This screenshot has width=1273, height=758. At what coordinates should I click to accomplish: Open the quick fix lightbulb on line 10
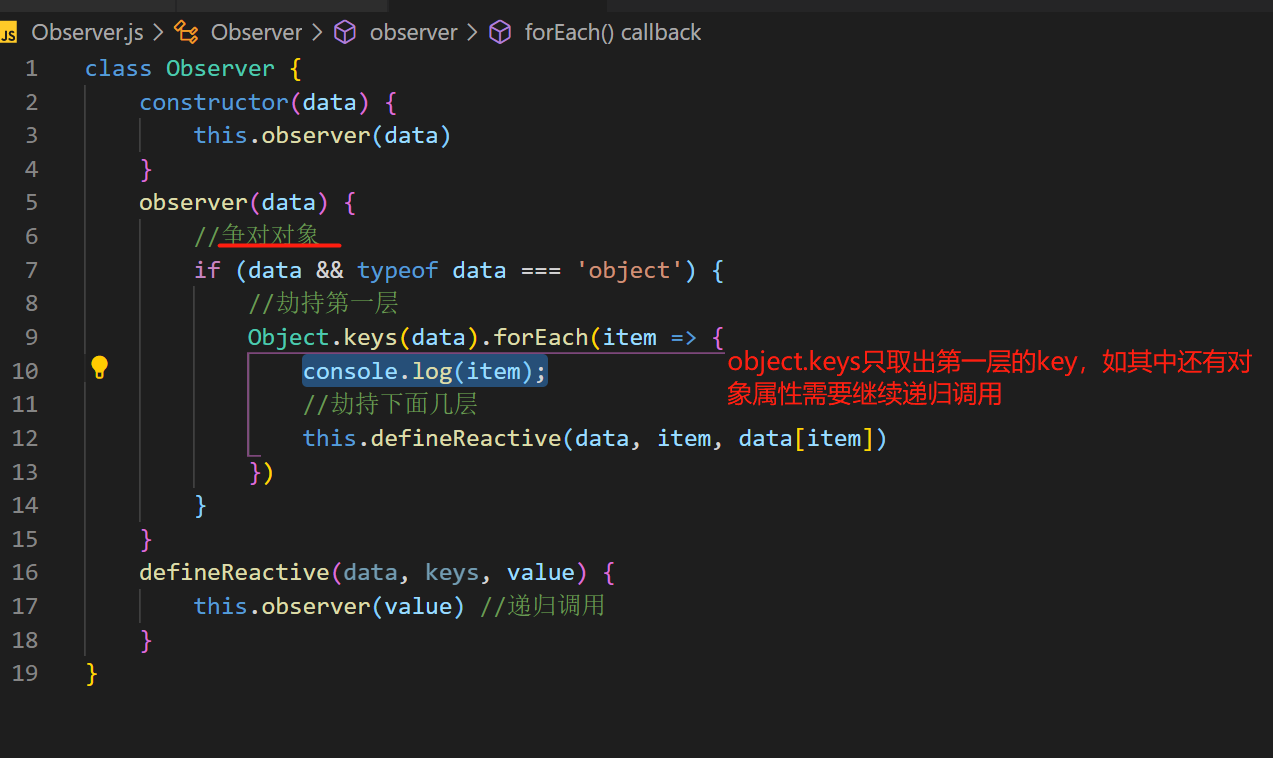pos(99,368)
